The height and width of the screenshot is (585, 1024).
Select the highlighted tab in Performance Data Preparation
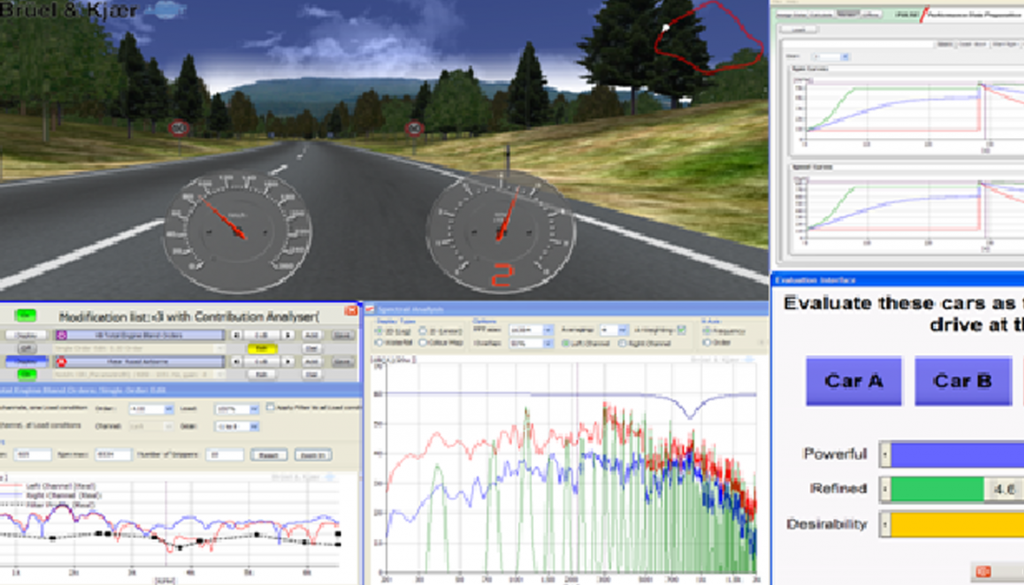(849, 12)
